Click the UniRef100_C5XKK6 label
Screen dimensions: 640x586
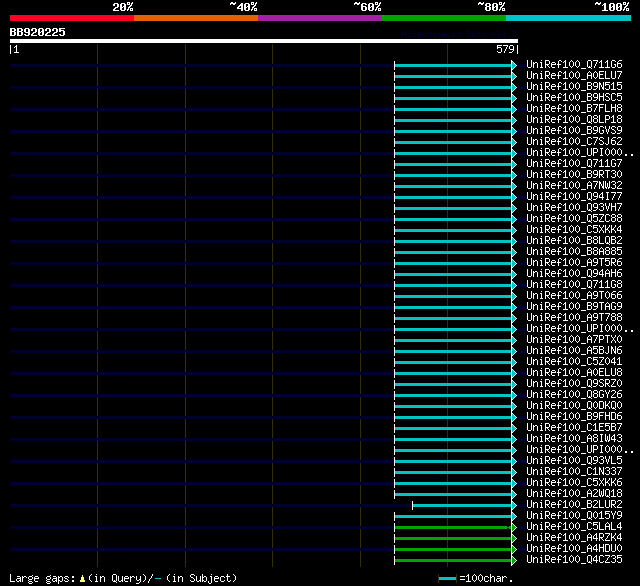[x=574, y=483]
